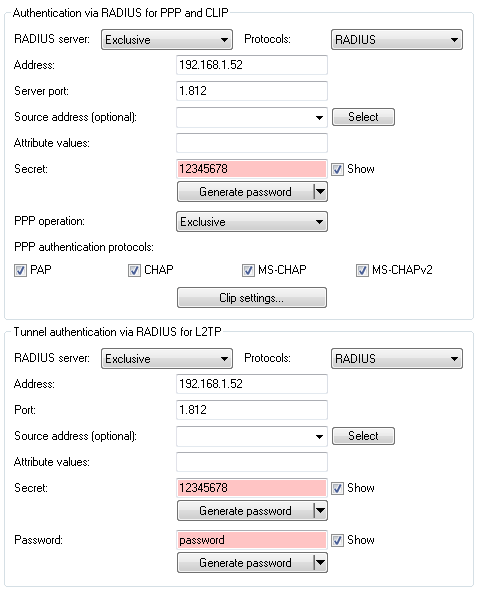Toggle the PAP checkbox
The image size is (481, 593).
click(20, 270)
